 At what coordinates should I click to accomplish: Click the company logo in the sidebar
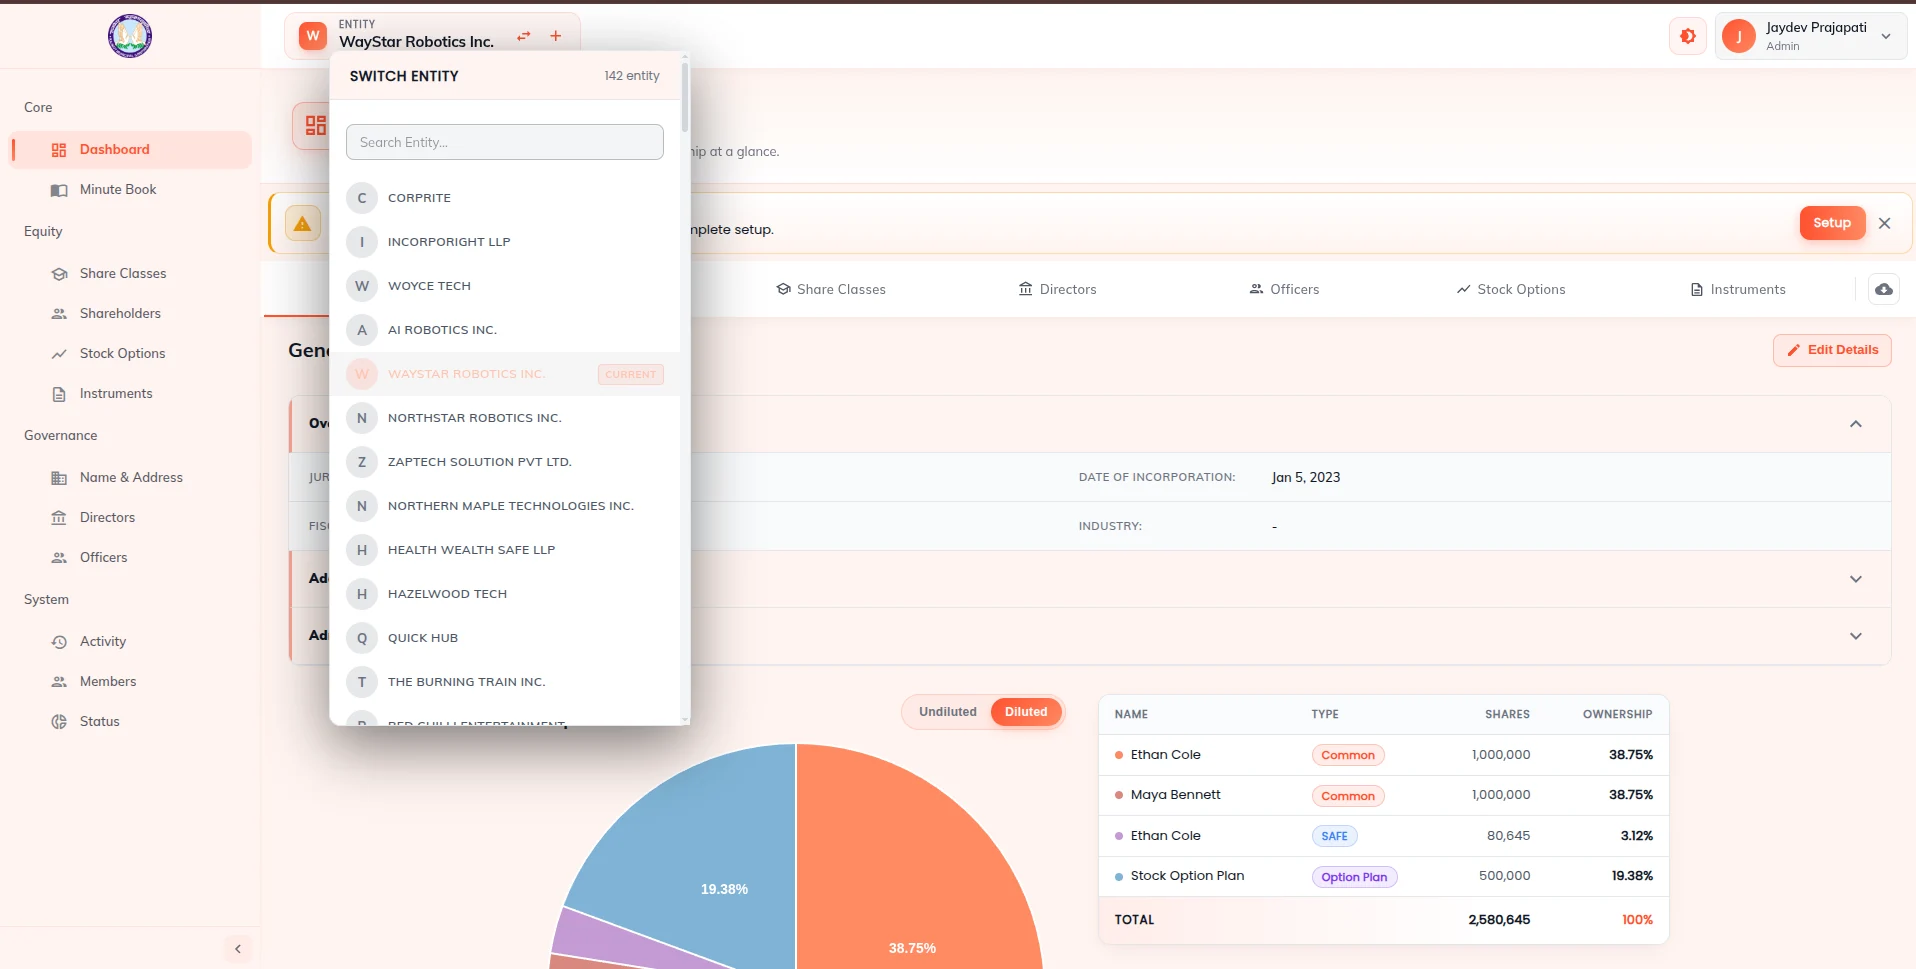130,36
